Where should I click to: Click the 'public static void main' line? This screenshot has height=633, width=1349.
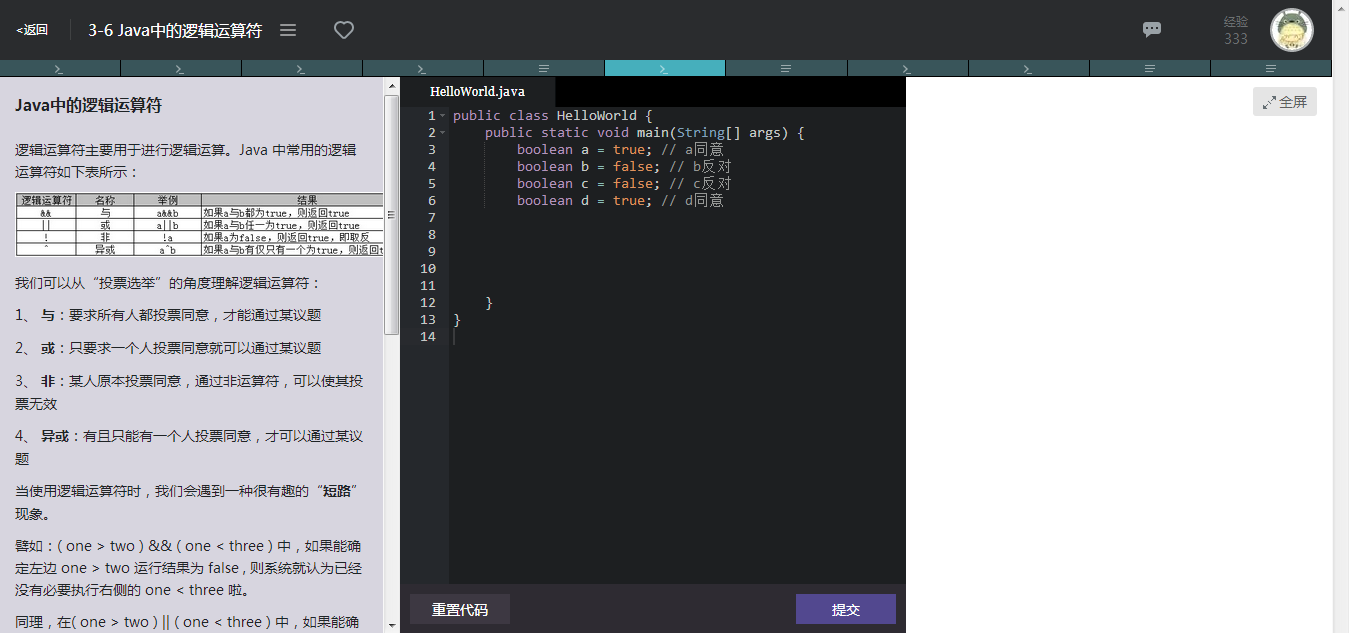tap(644, 133)
